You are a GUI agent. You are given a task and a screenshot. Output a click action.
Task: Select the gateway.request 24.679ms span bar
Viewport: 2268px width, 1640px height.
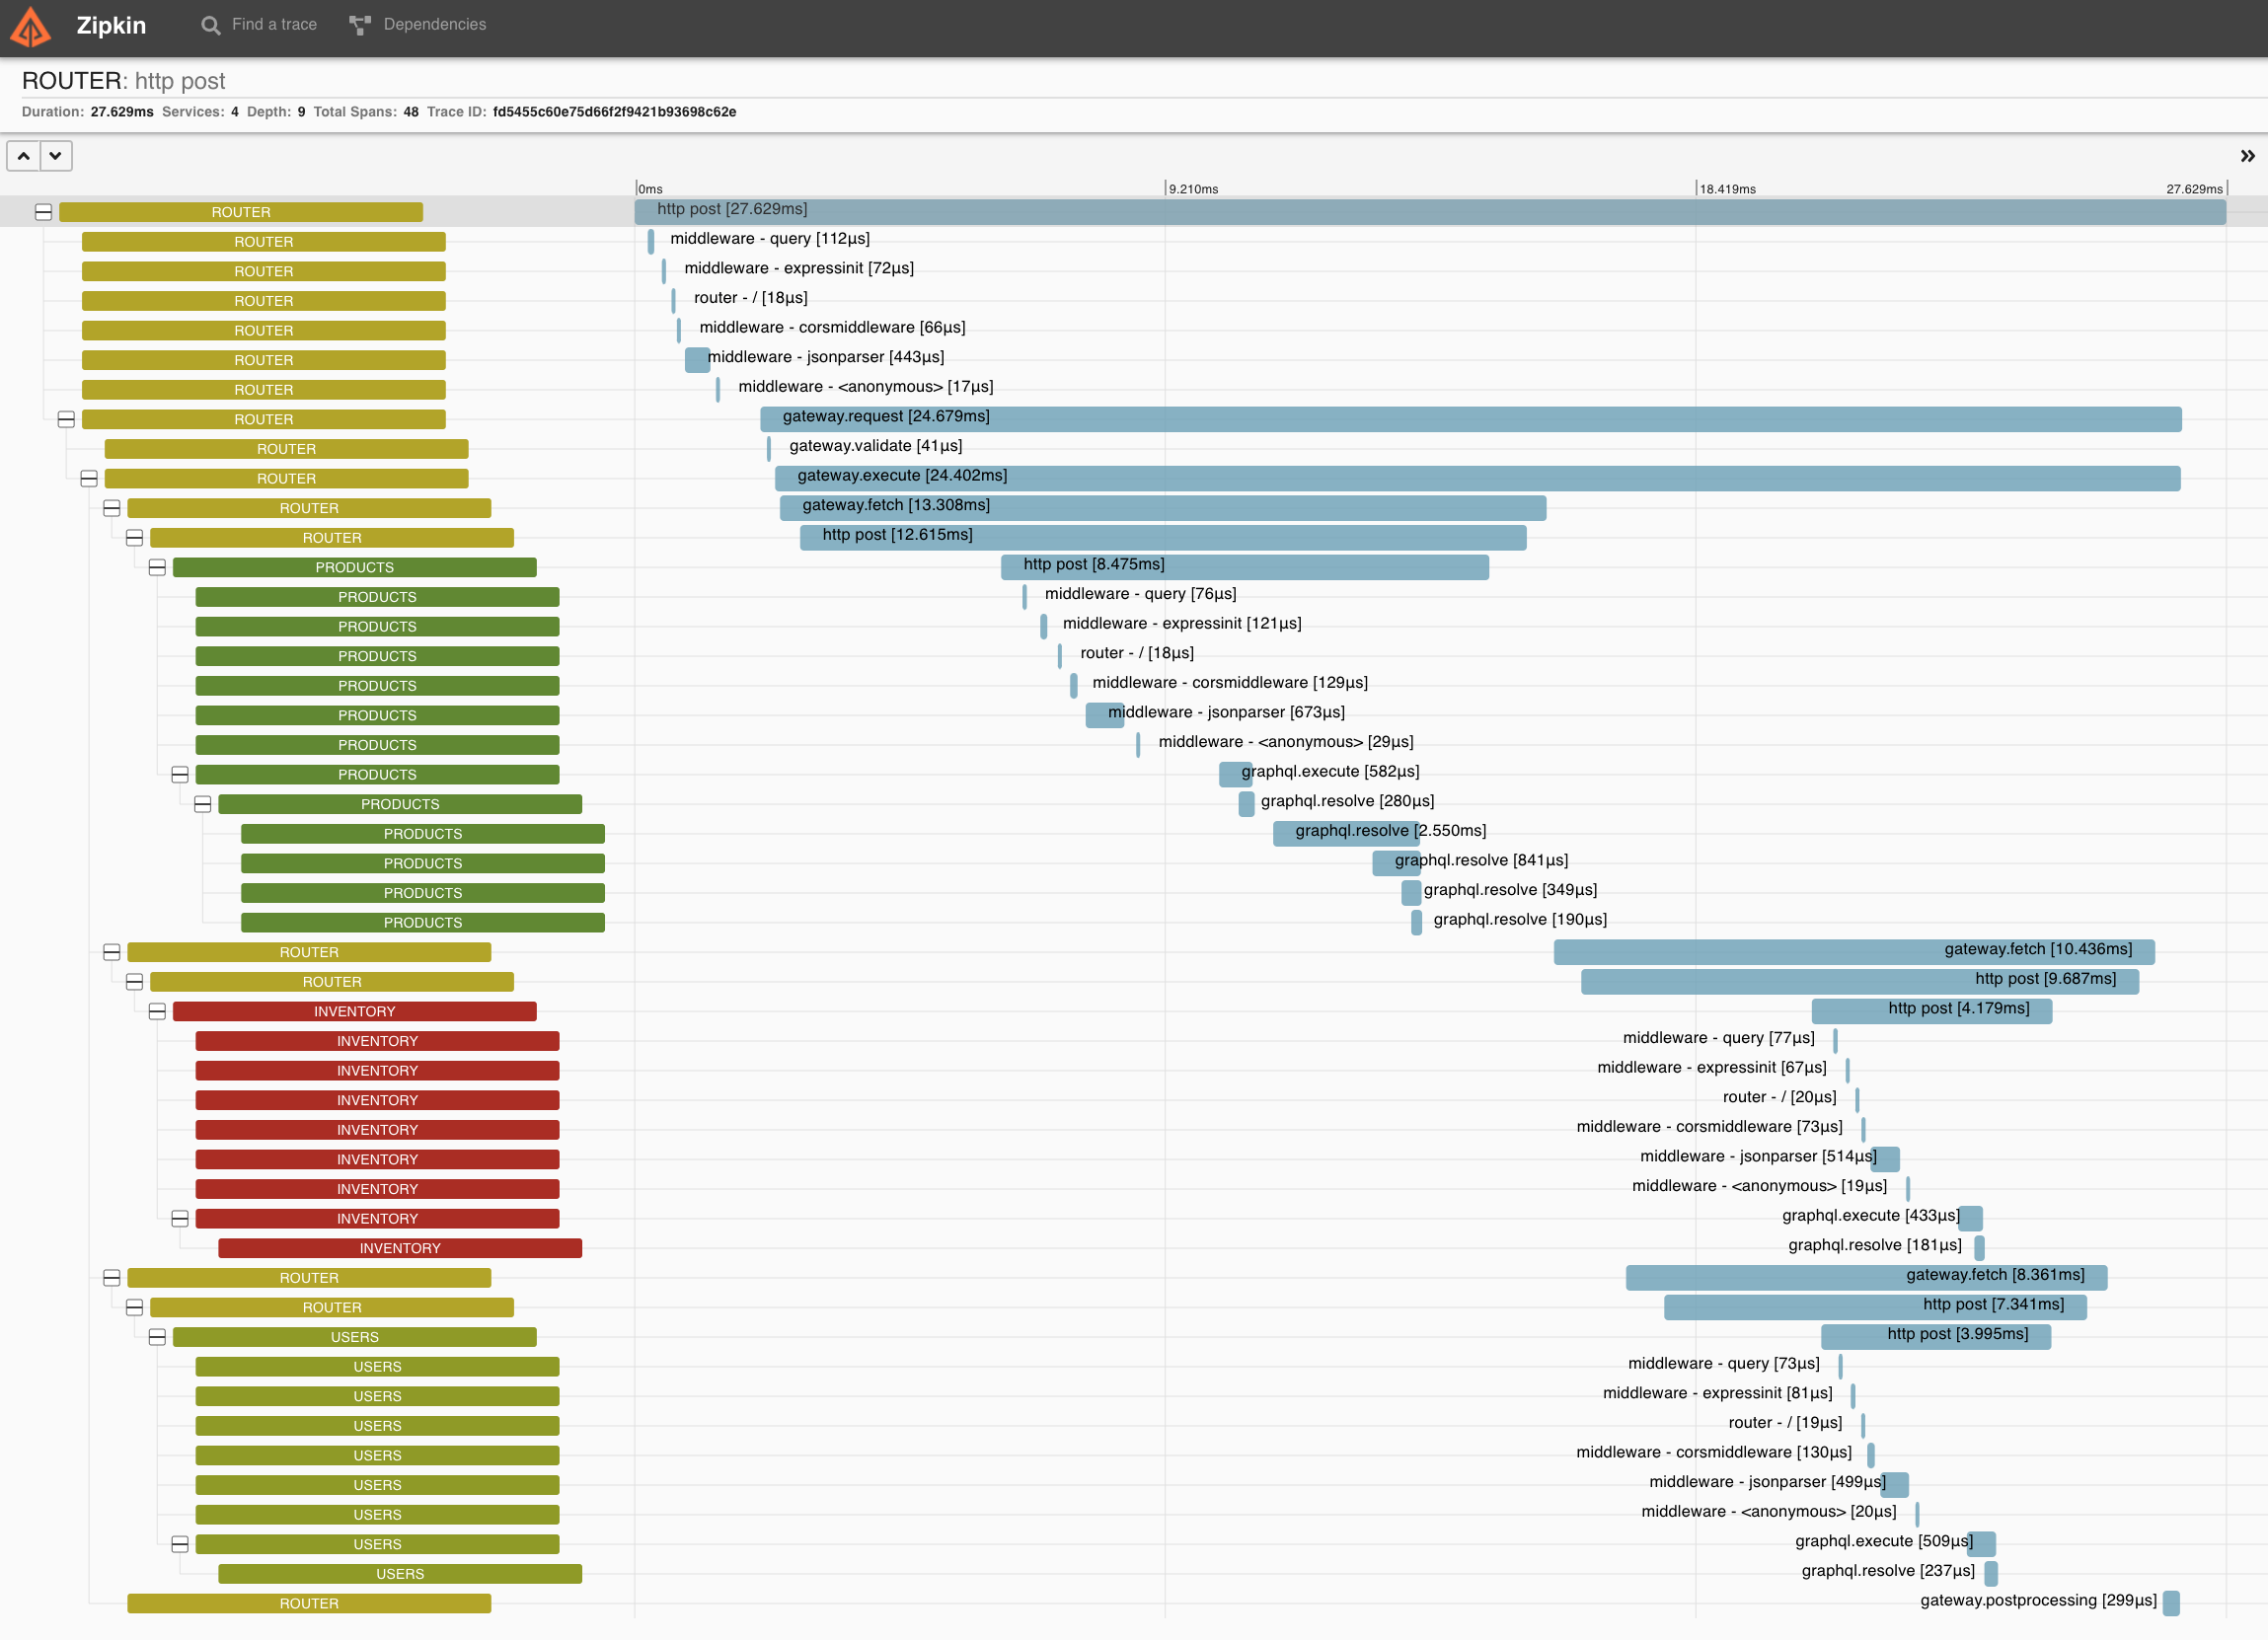(x=1470, y=419)
